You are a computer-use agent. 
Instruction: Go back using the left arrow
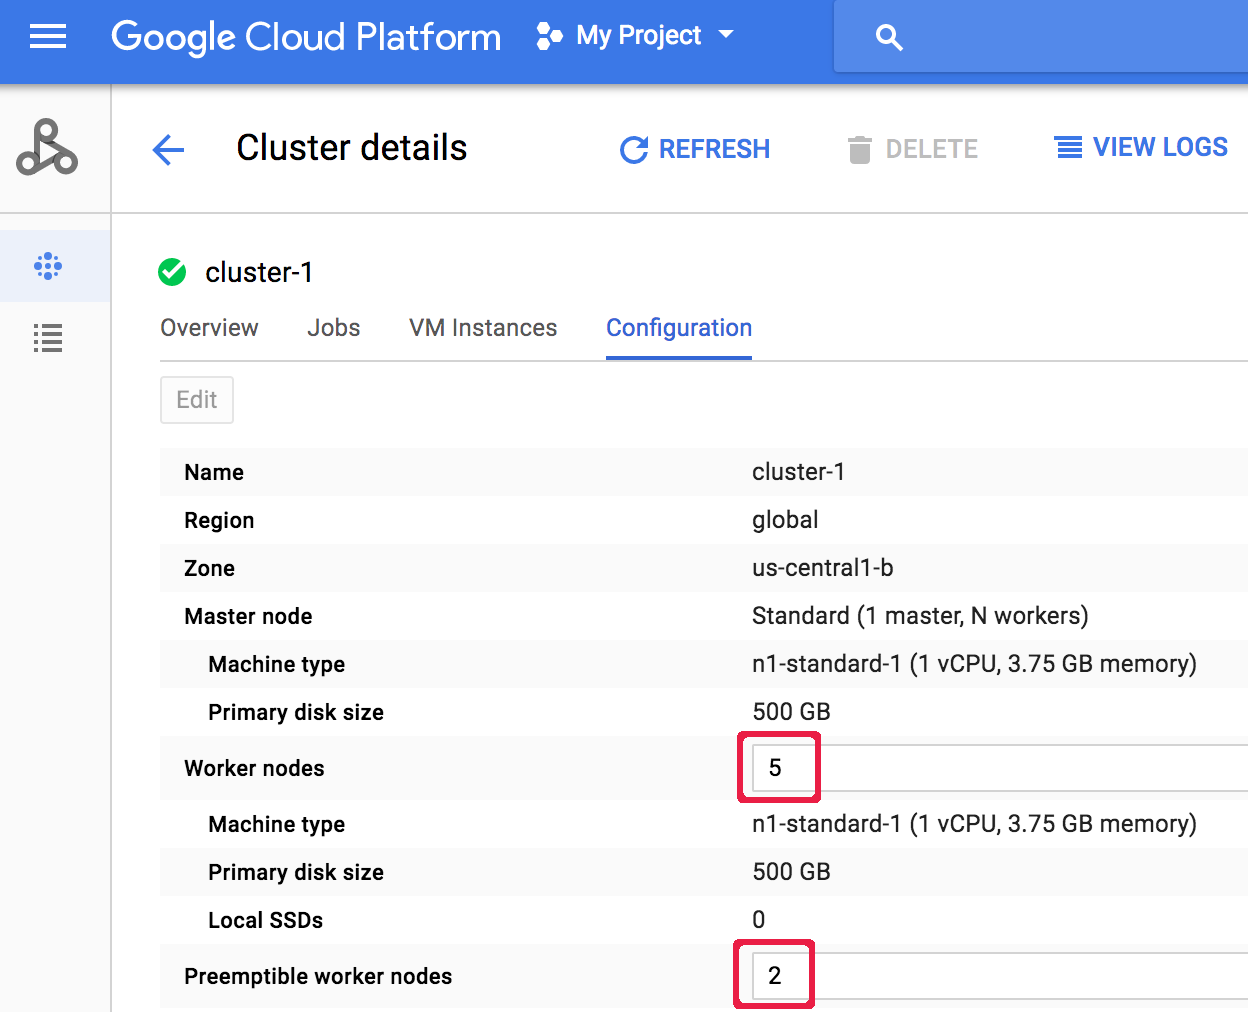point(168,150)
